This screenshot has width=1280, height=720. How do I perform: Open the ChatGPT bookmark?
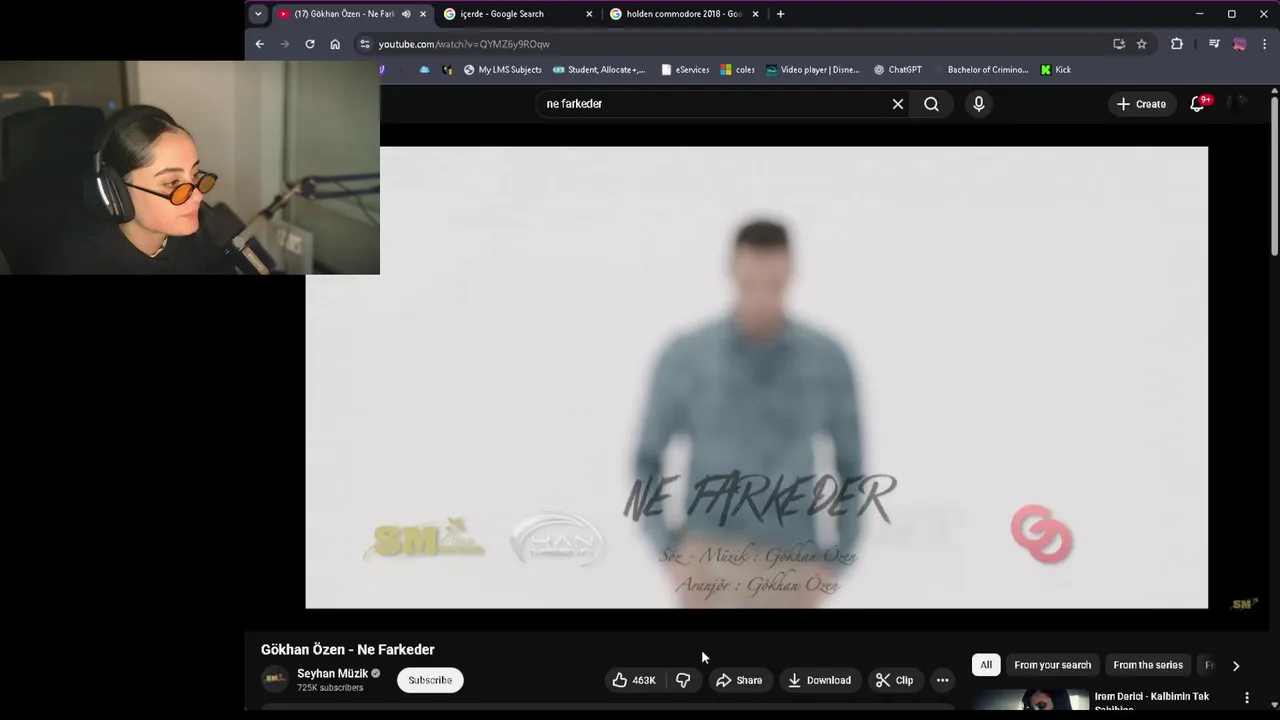pos(898,70)
